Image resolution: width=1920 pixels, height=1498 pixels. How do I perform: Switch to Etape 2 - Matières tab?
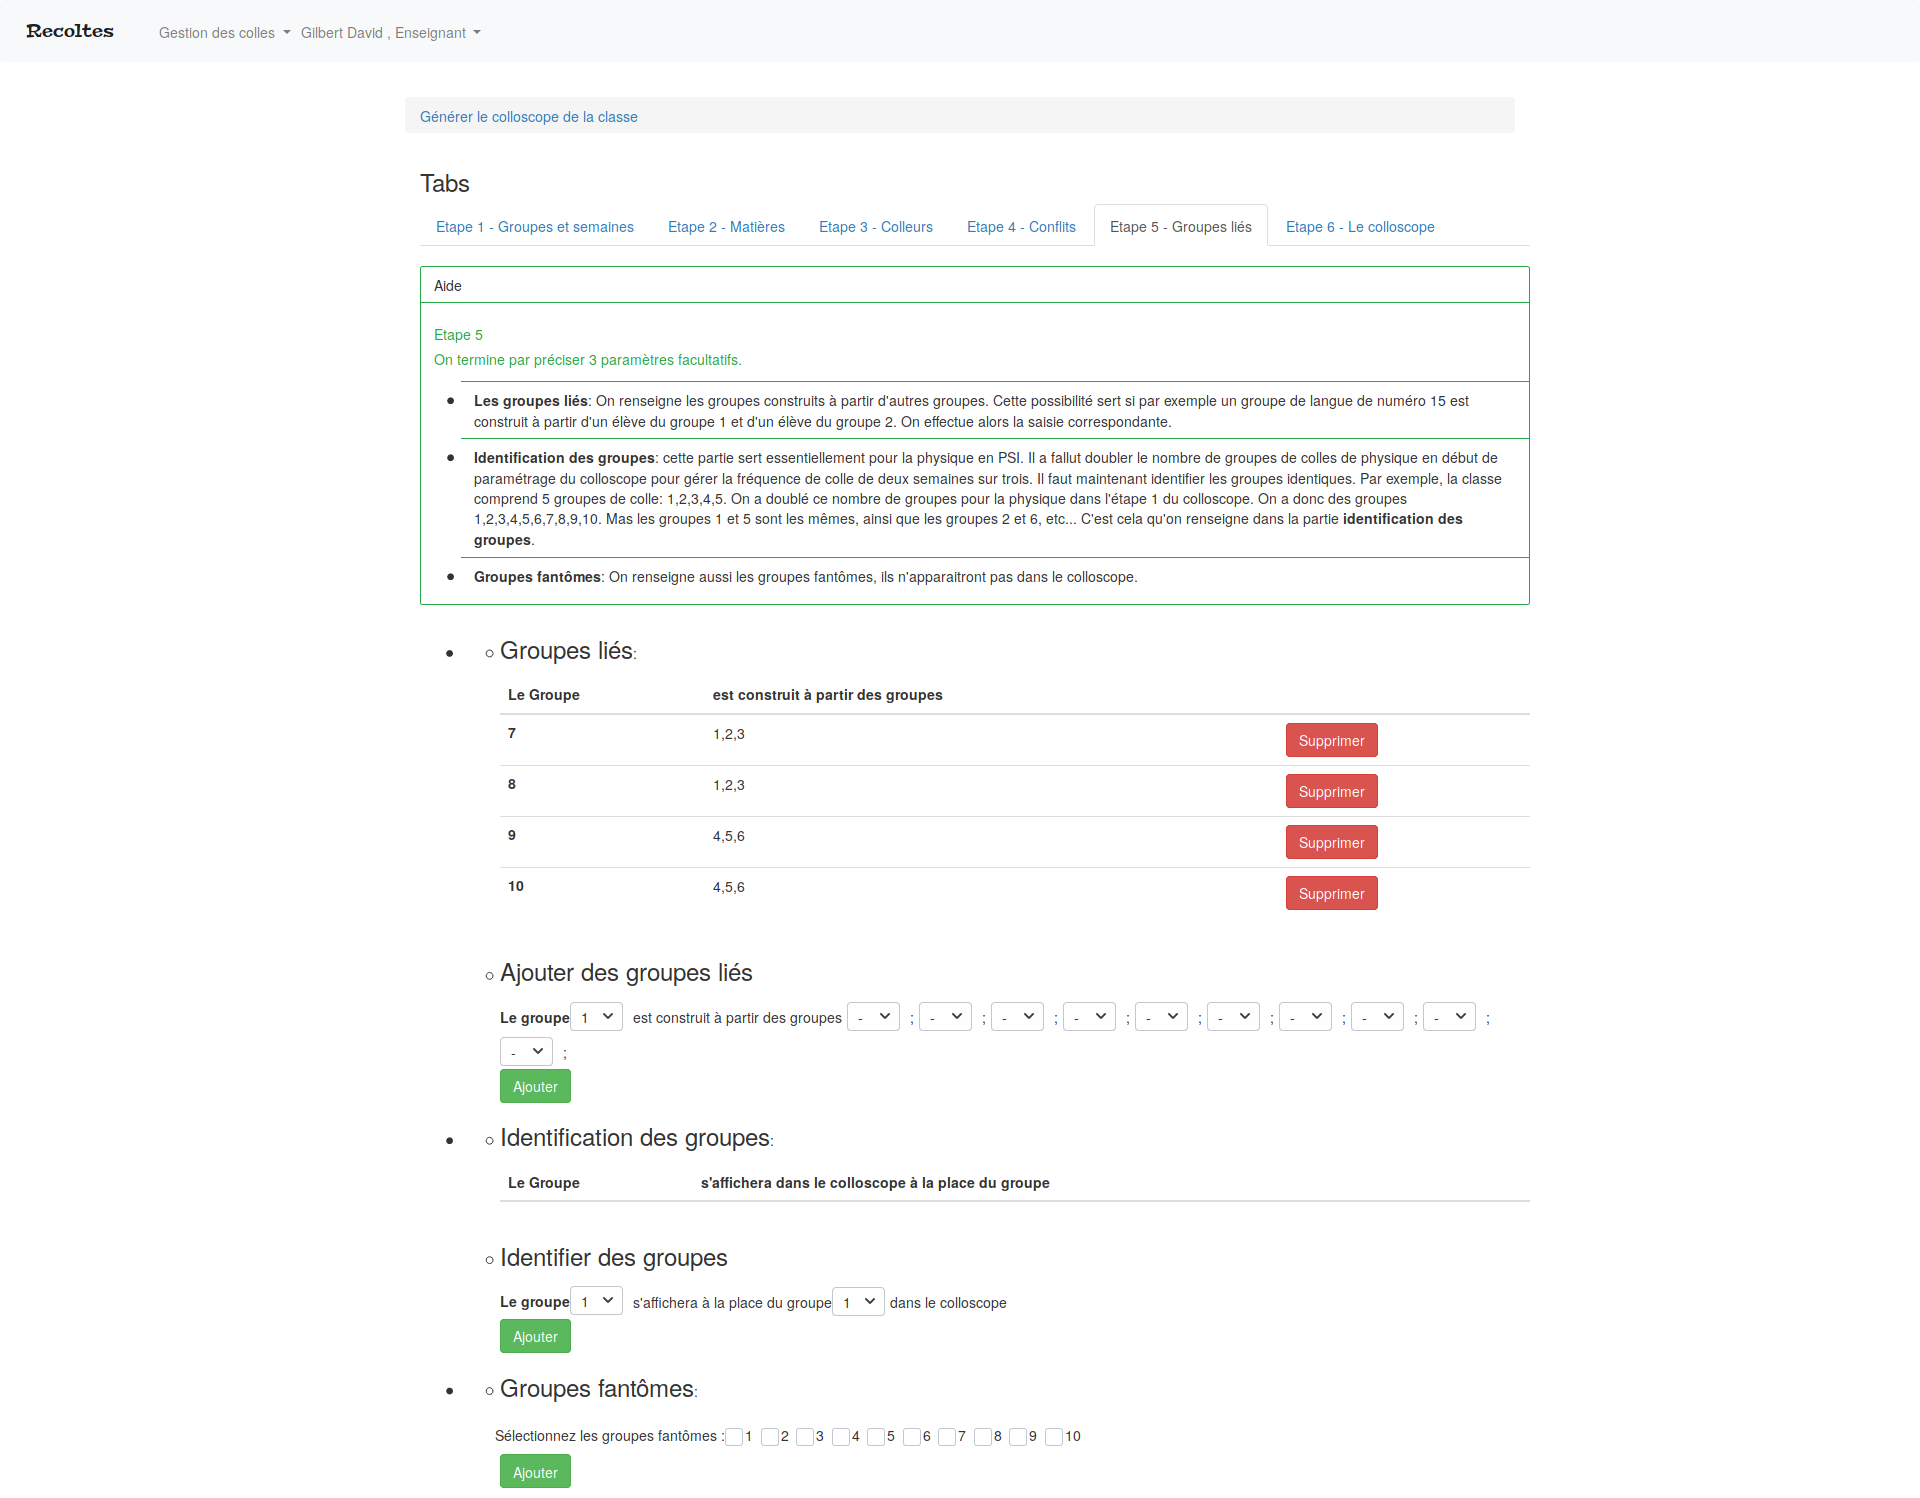click(726, 227)
